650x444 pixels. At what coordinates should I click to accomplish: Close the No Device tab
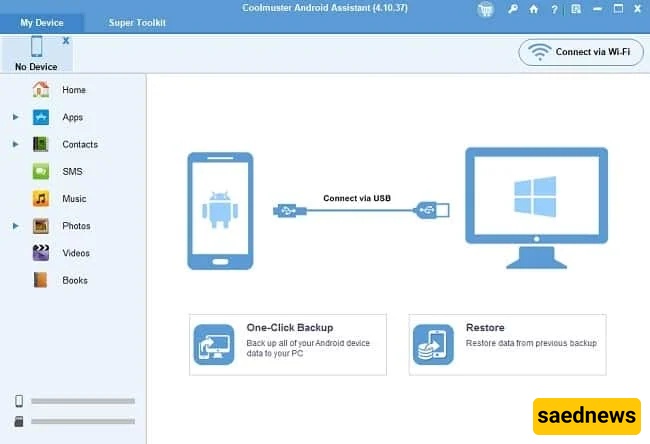(x=65, y=41)
